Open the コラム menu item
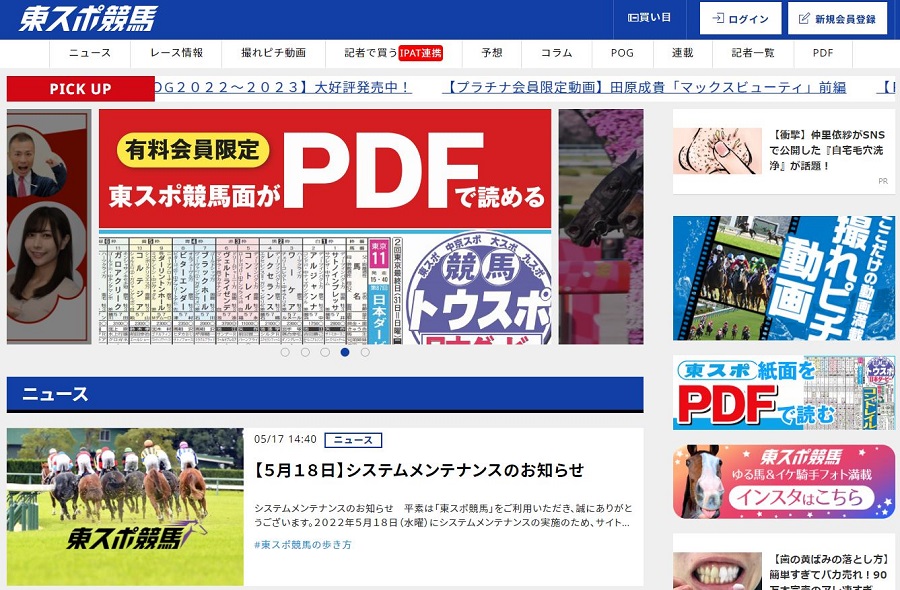The image size is (900, 590). pyautogui.click(x=557, y=53)
